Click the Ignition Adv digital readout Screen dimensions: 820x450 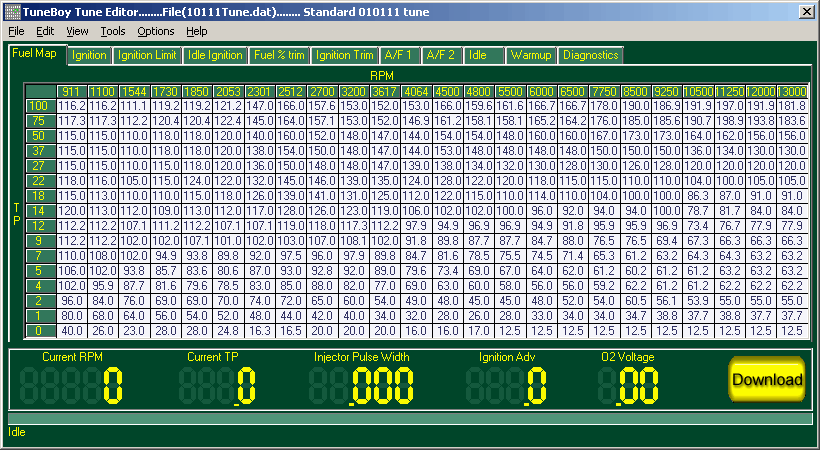coord(507,386)
